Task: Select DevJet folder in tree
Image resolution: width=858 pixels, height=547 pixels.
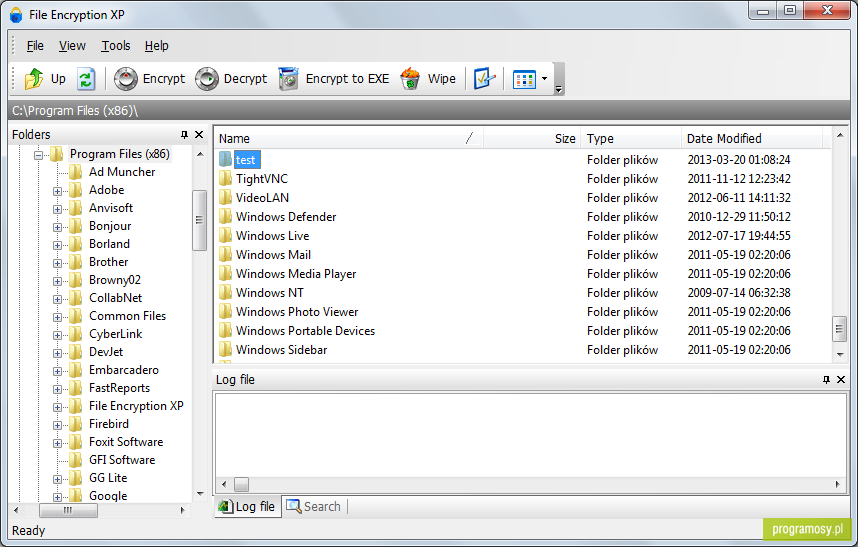Action: (x=106, y=352)
